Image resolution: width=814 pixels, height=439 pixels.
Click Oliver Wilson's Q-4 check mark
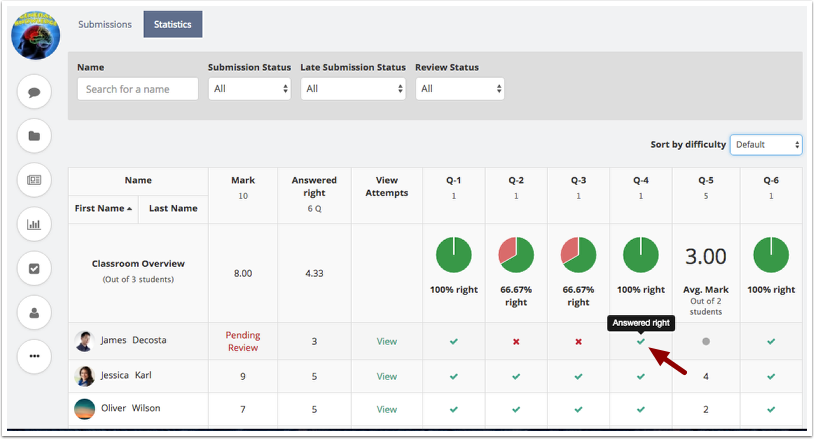(641, 409)
